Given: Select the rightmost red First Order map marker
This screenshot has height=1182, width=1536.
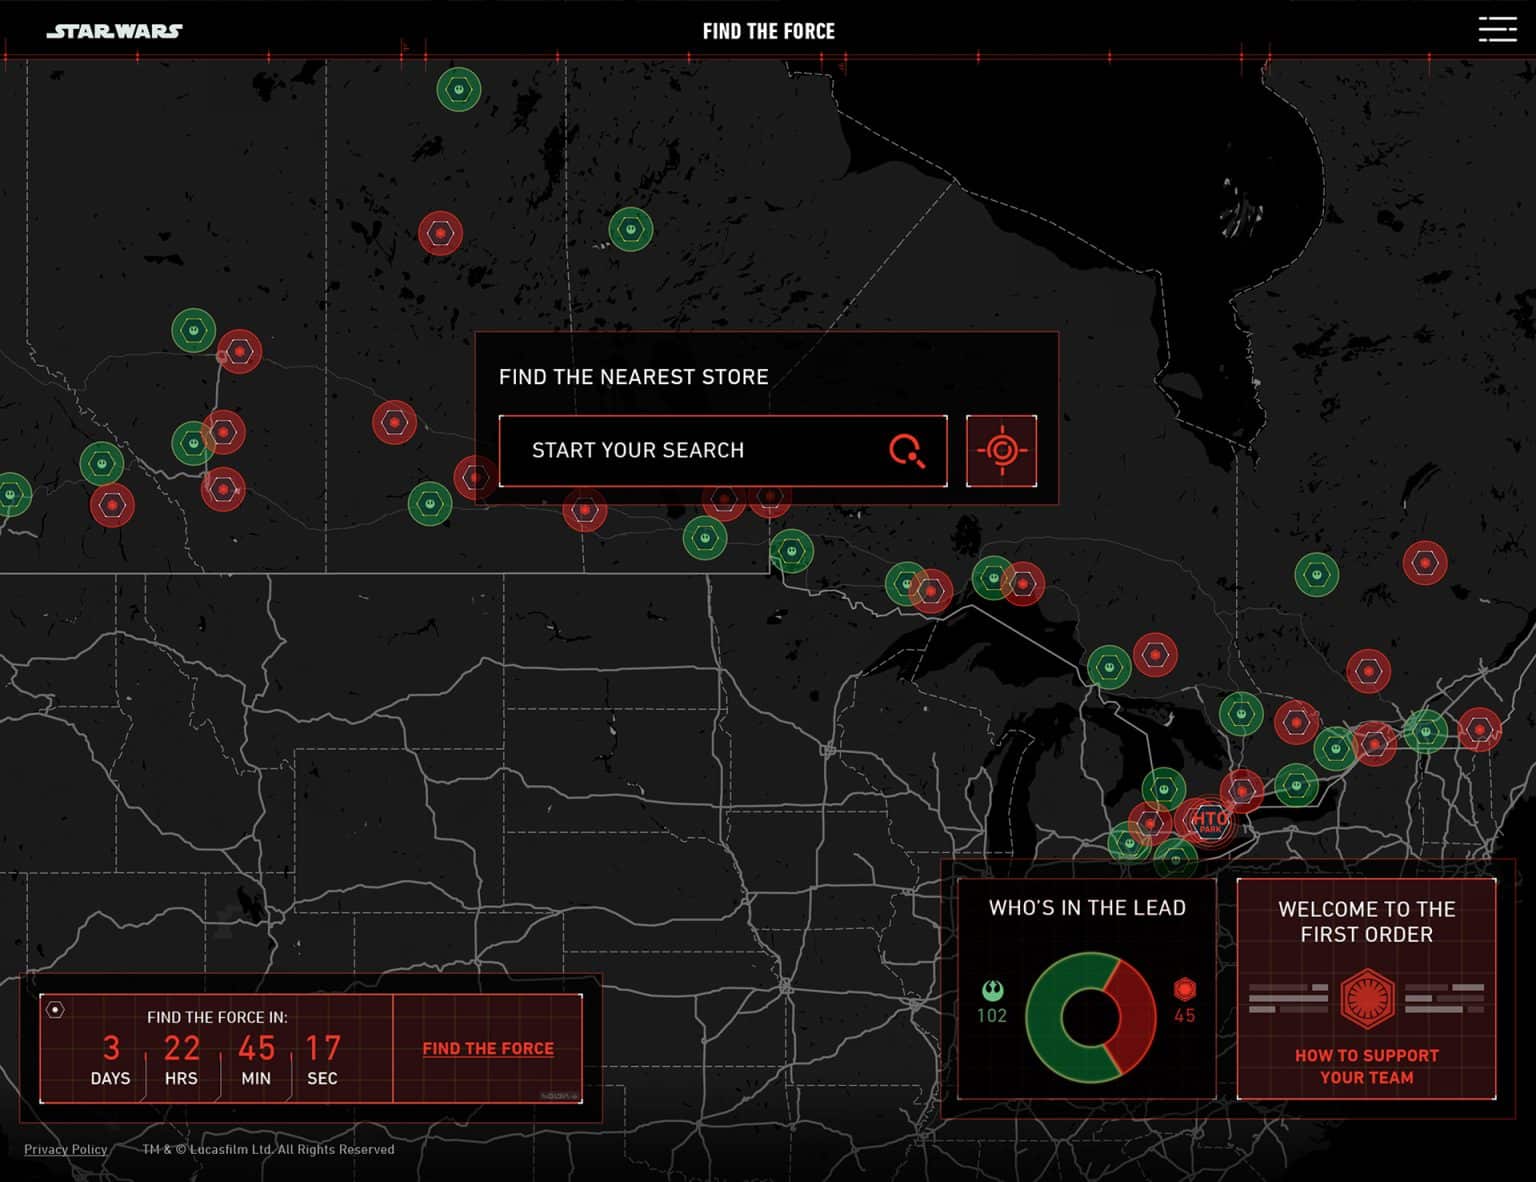Looking at the screenshot, I should pyautogui.click(x=1479, y=729).
